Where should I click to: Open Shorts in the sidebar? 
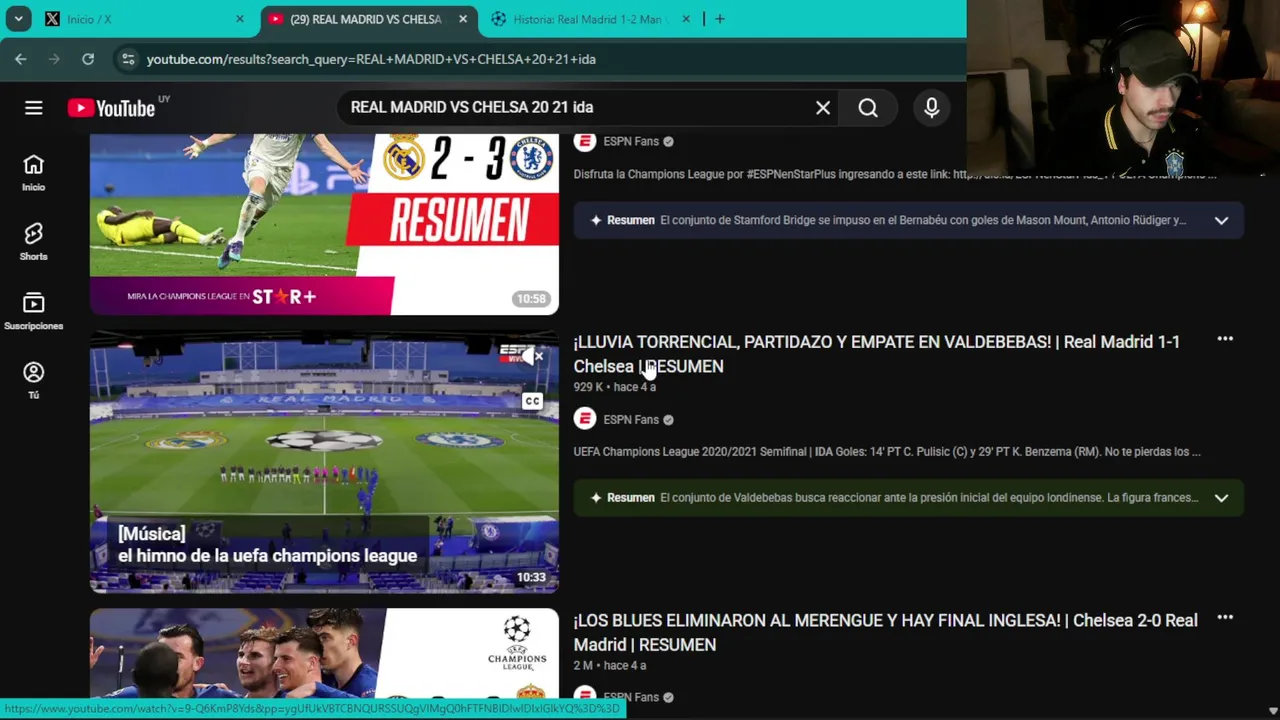(33, 242)
